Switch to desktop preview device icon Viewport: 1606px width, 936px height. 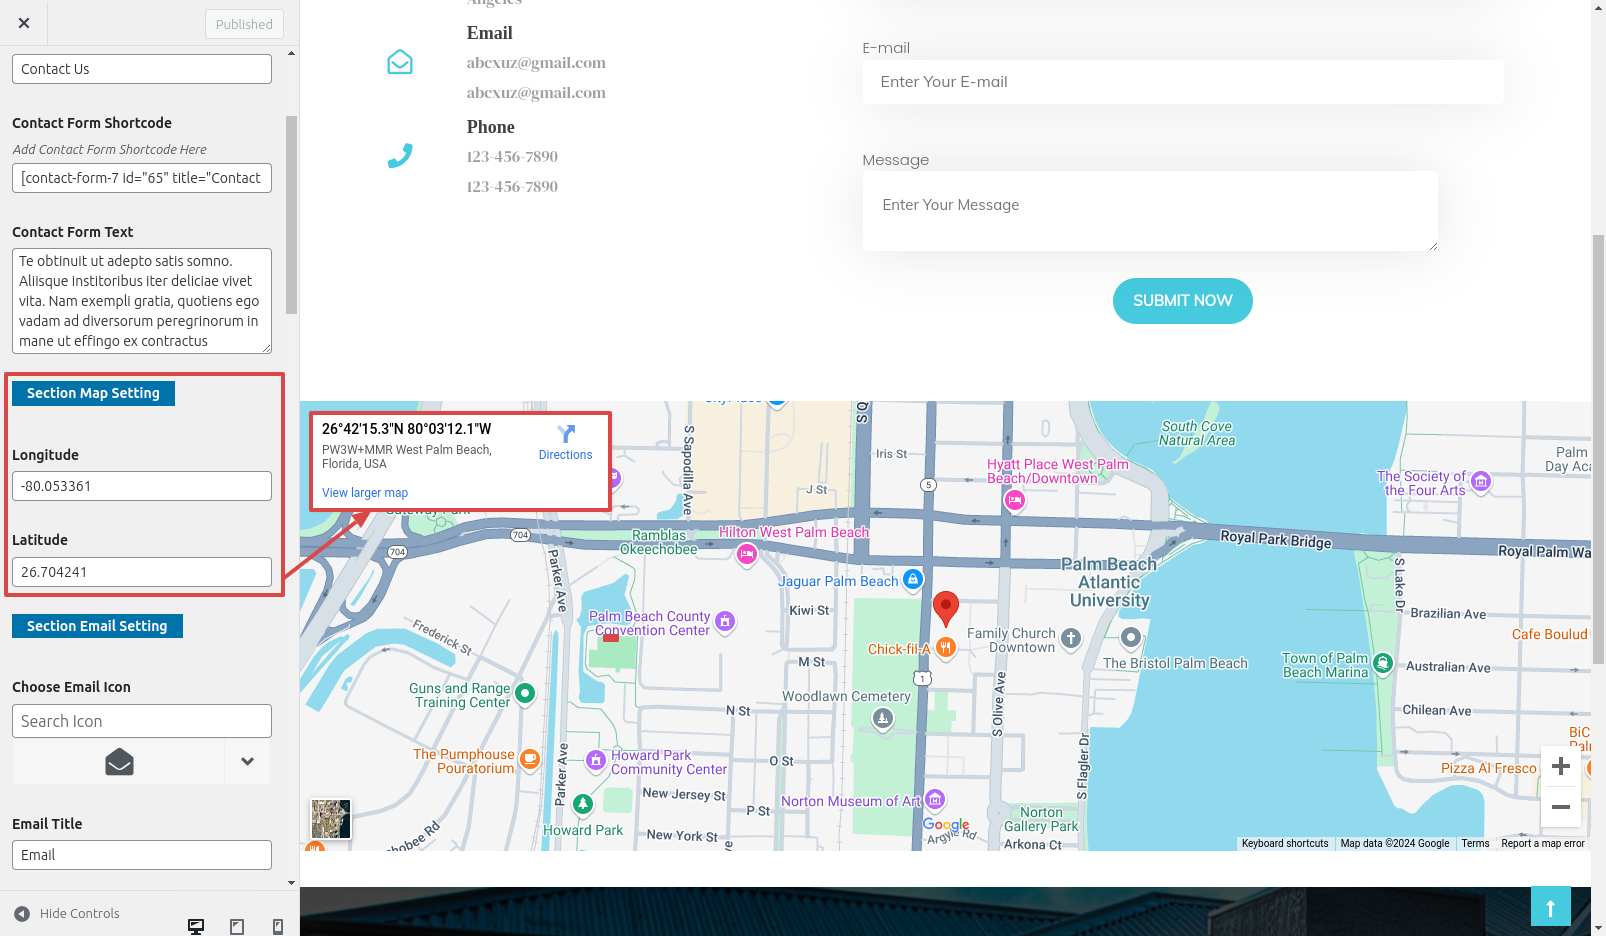196,926
